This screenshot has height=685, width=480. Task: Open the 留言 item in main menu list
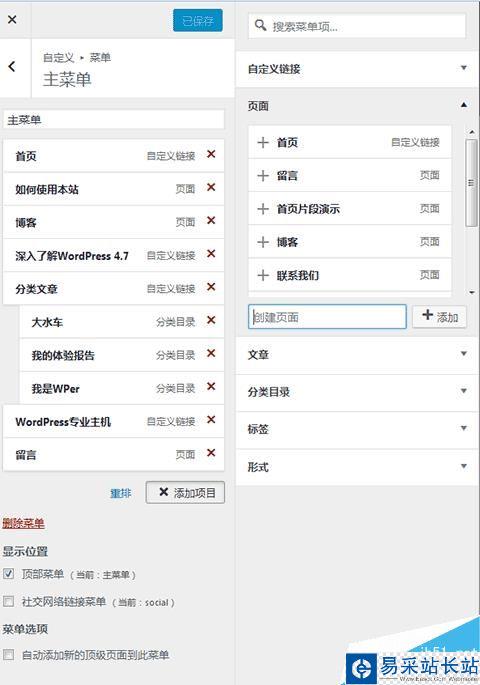tap(114, 455)
